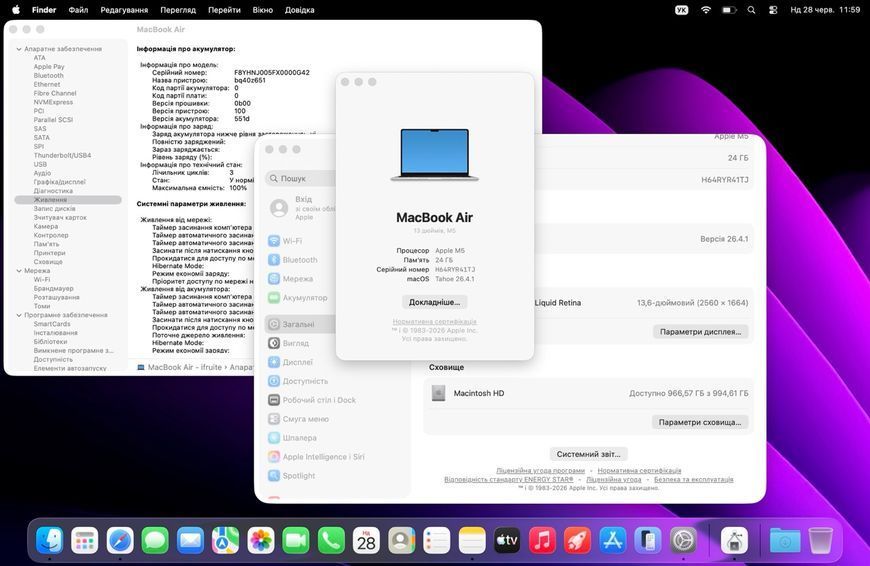
Task: Collapse the Апаратне забезпечення tree section
Action: tap(19, 49)
